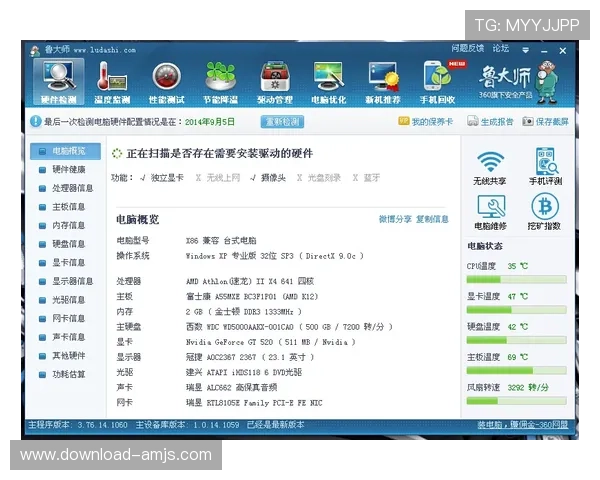Select 网卡信息 sidebar item
The image size is (600, 480).
(x=65, y=318)
